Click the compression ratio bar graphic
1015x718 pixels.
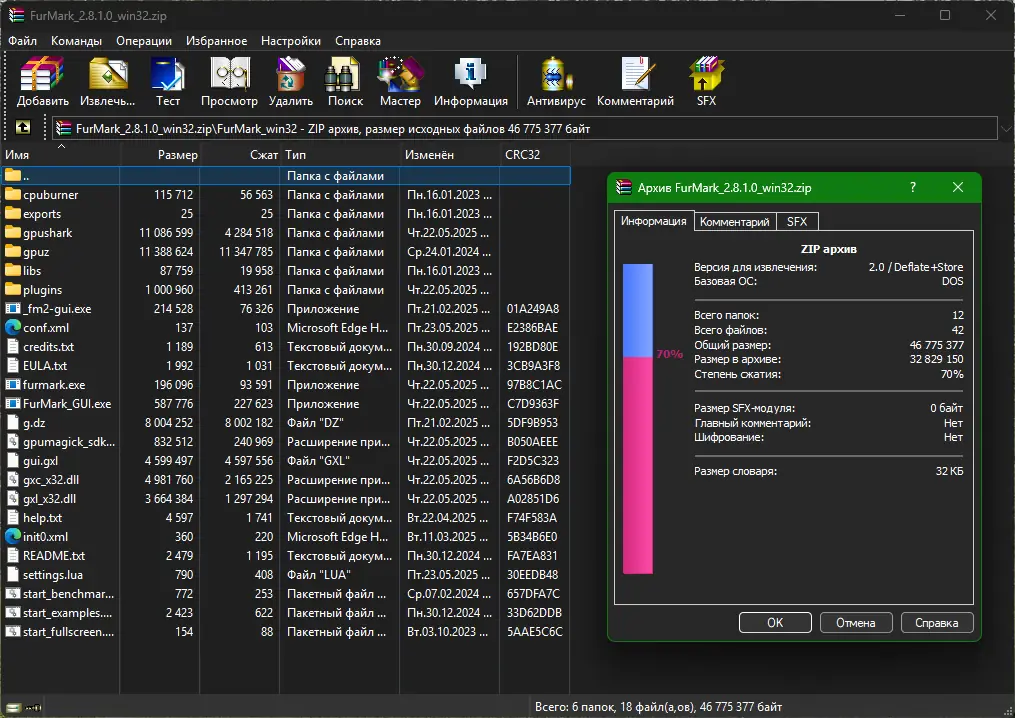click(638, 418)
